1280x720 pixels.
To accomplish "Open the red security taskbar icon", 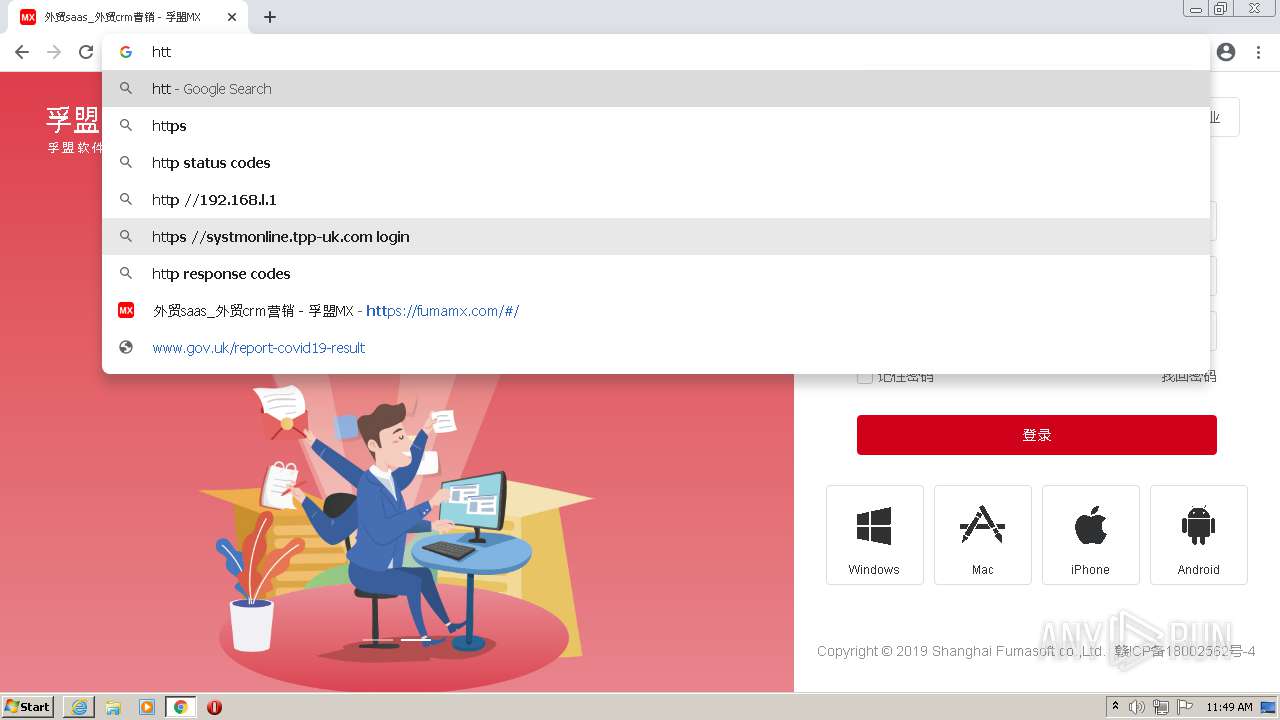I will point(214,707).
